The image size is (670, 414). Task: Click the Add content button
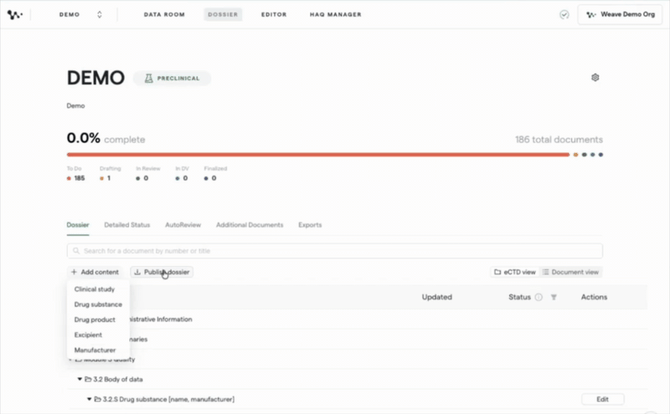coord(95,272)
